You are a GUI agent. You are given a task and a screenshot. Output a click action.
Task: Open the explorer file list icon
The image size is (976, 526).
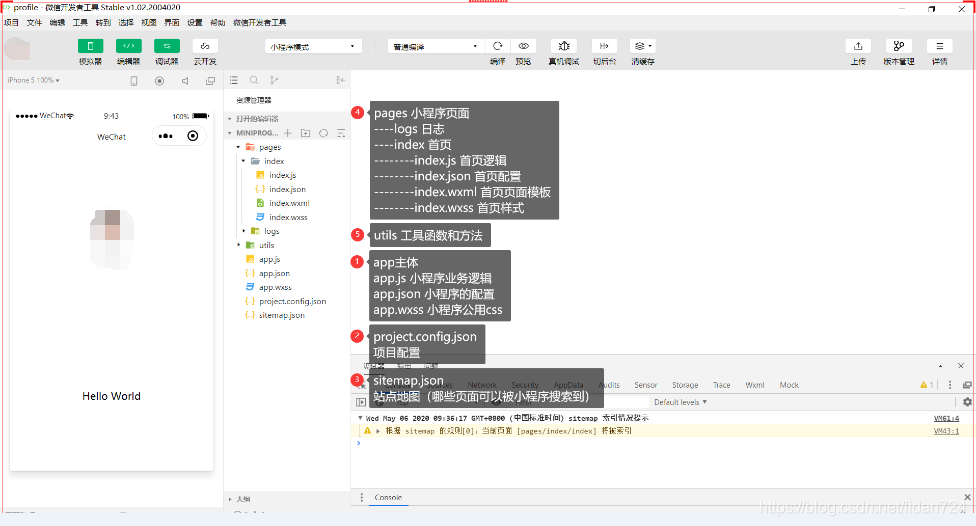pyautogui.click(x=233, y=80)
